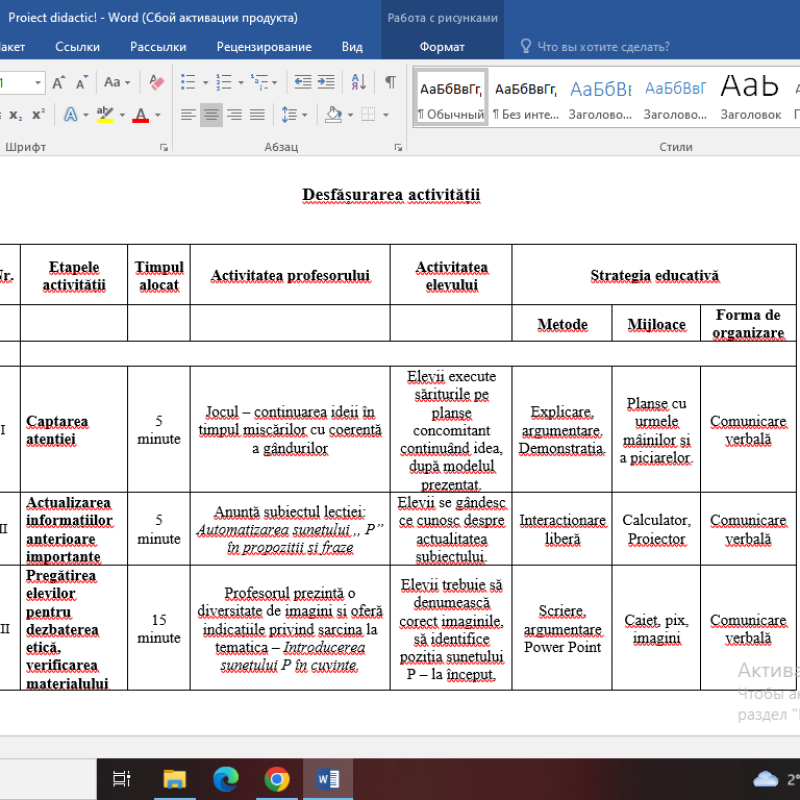Click the Increase Font Size icon
Screen dimensions: 800x800
59,81
